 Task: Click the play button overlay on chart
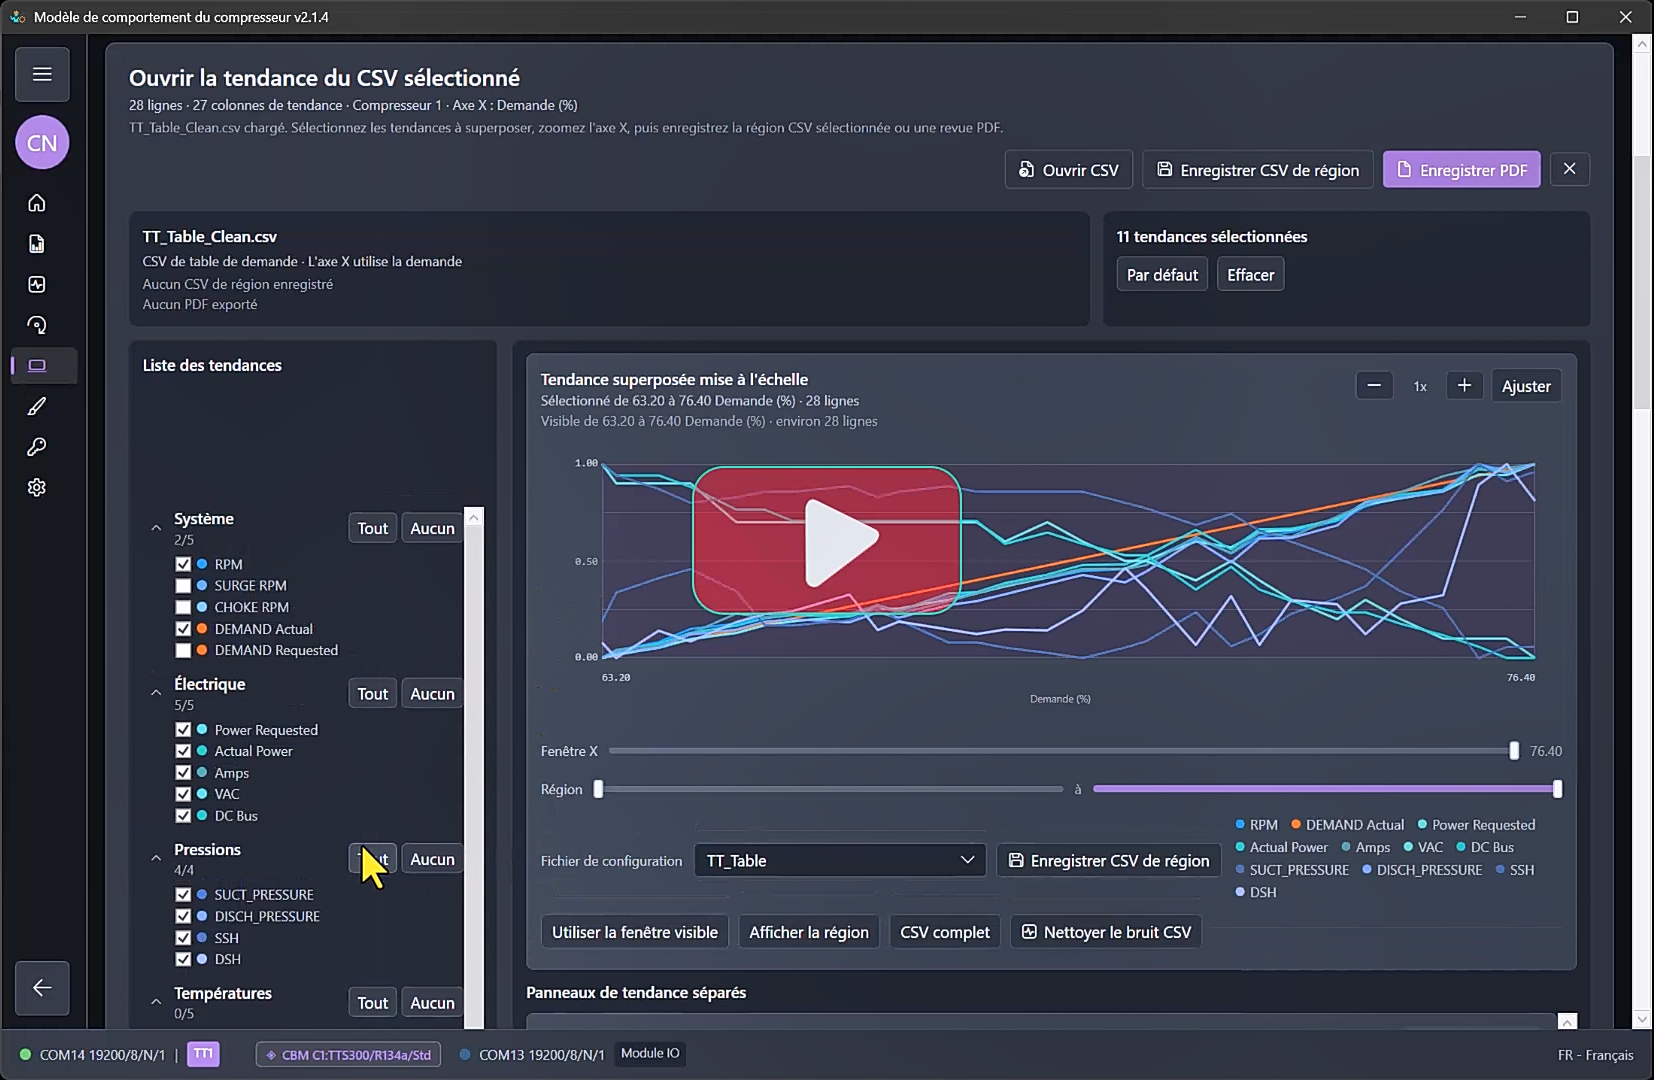827,540
